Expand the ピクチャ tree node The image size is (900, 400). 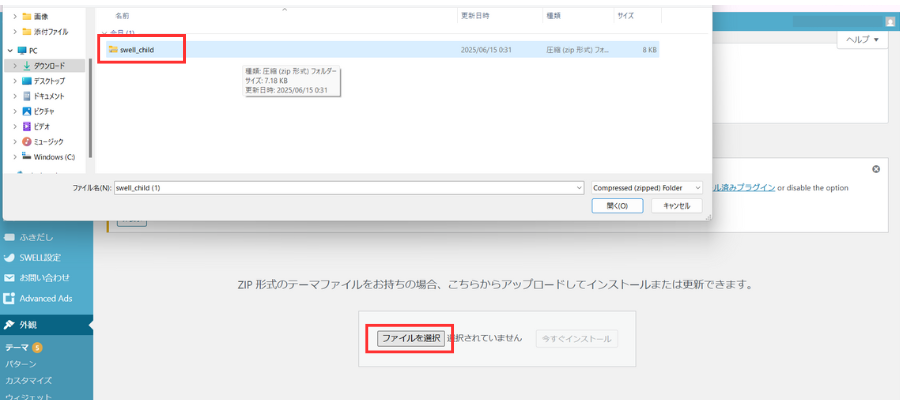click(15, 111)
